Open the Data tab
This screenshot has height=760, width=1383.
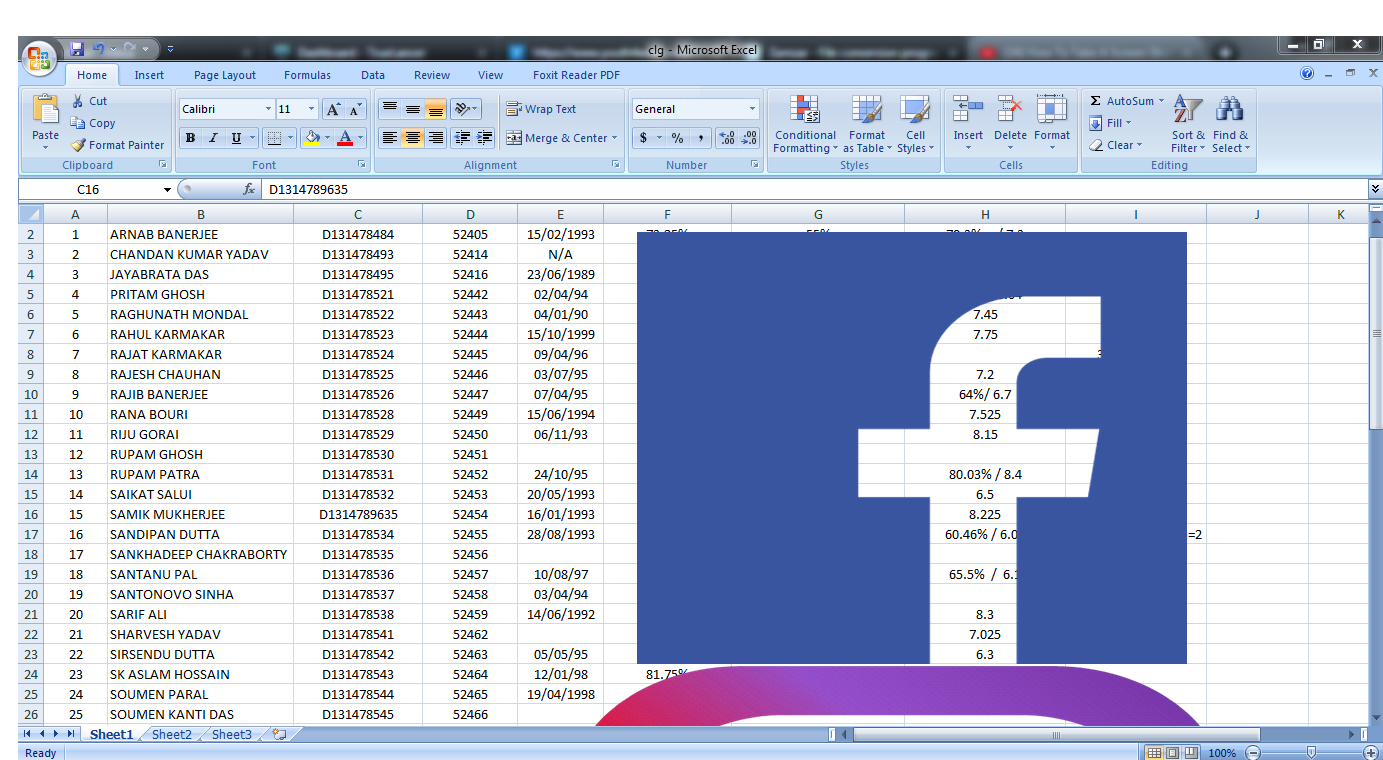(x=373, y=75)
